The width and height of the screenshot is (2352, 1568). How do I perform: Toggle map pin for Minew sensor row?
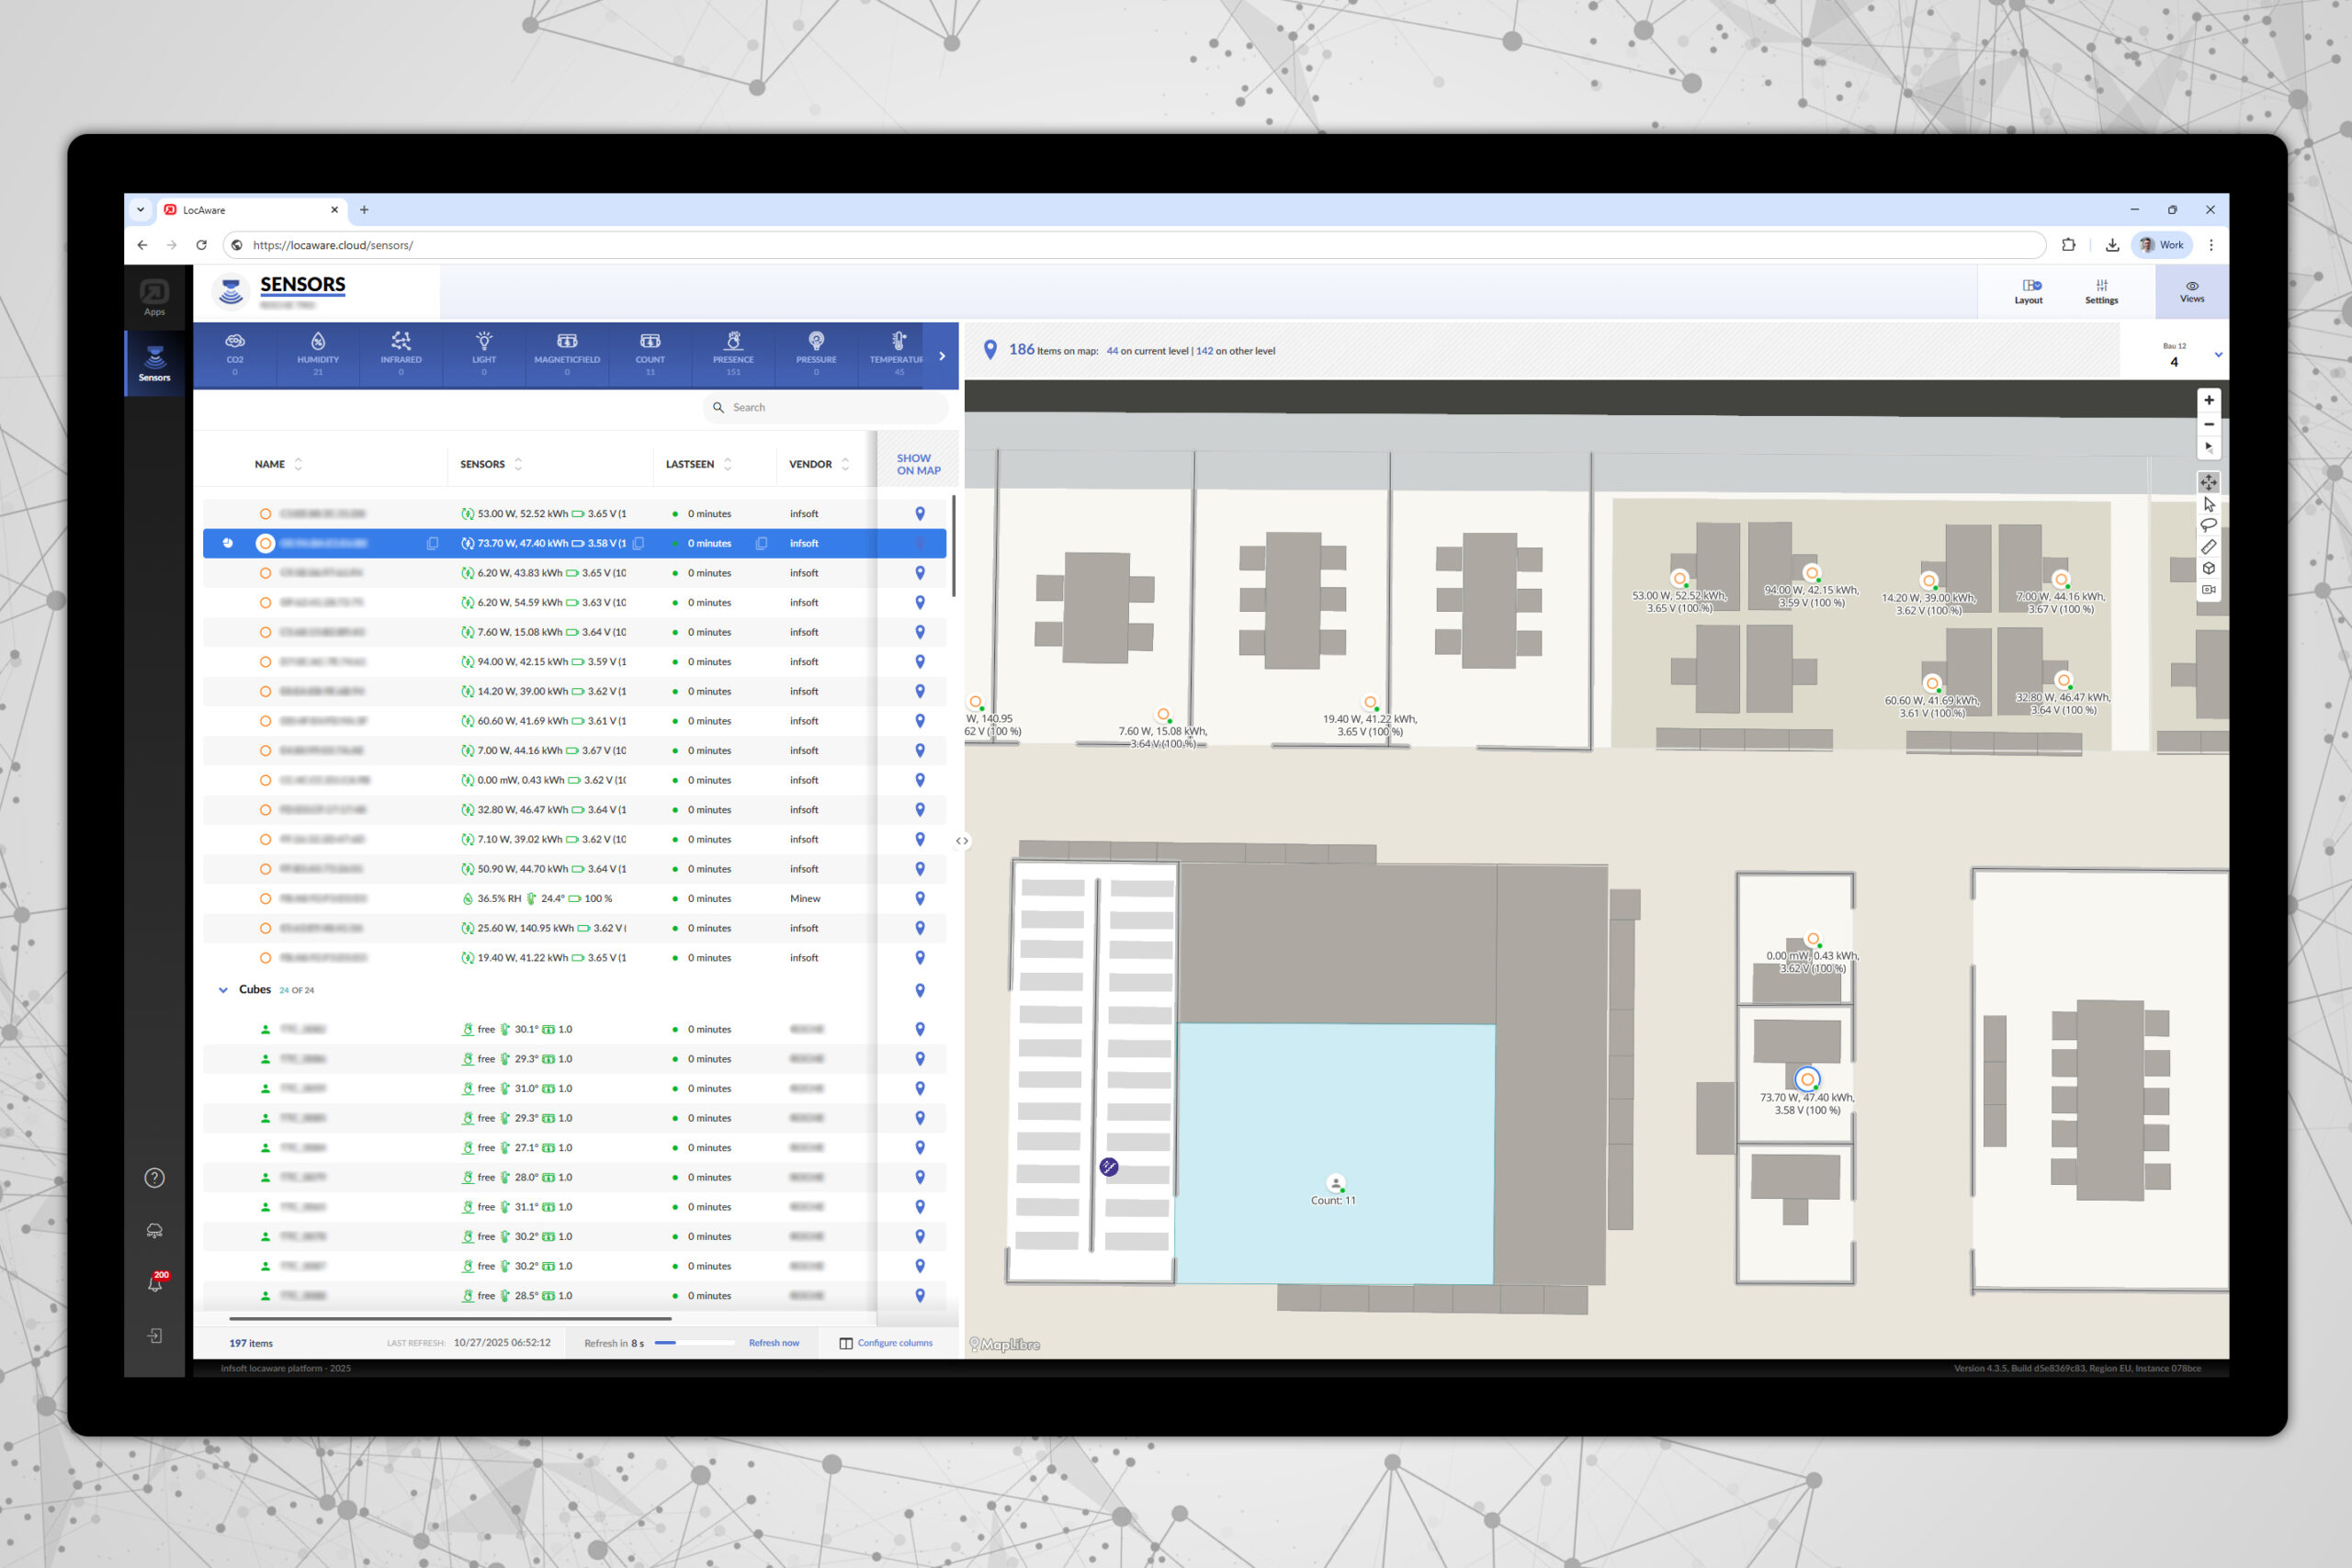pos(920,899)
